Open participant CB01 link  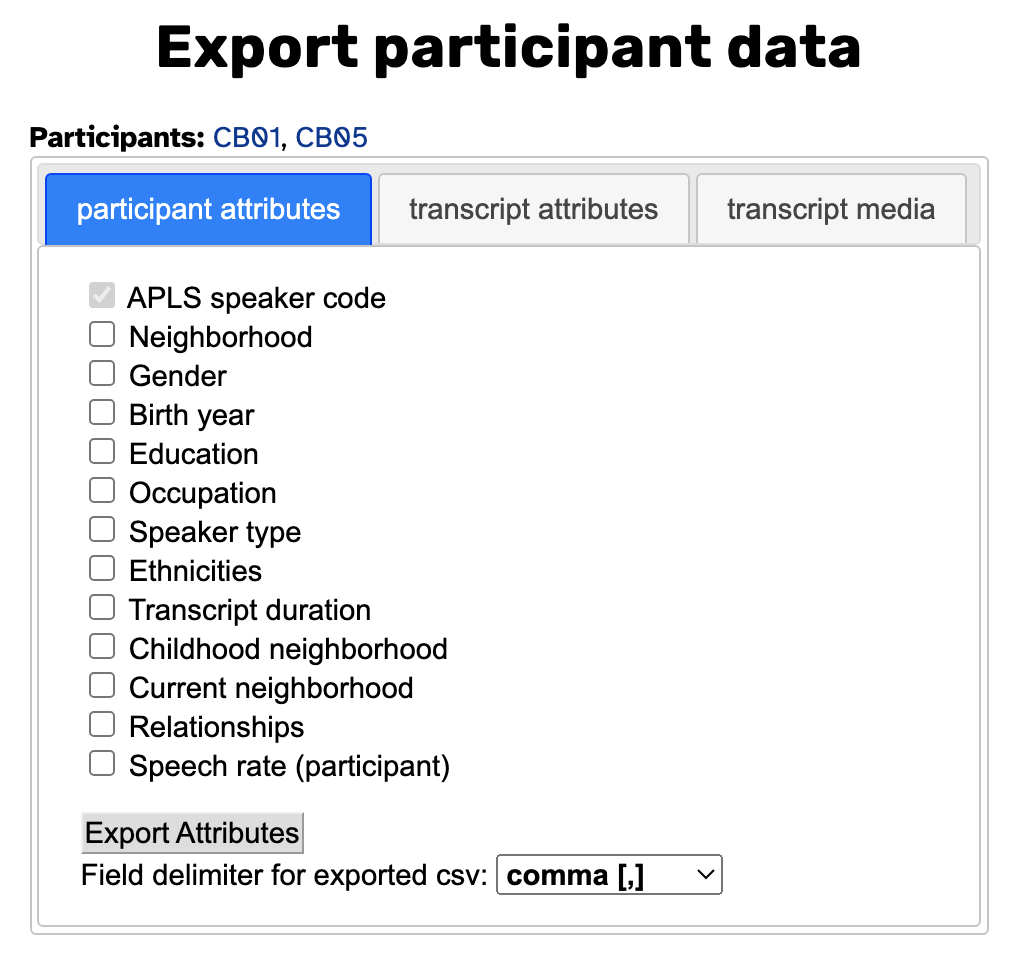pyautogui.click(x=247, y=137)
